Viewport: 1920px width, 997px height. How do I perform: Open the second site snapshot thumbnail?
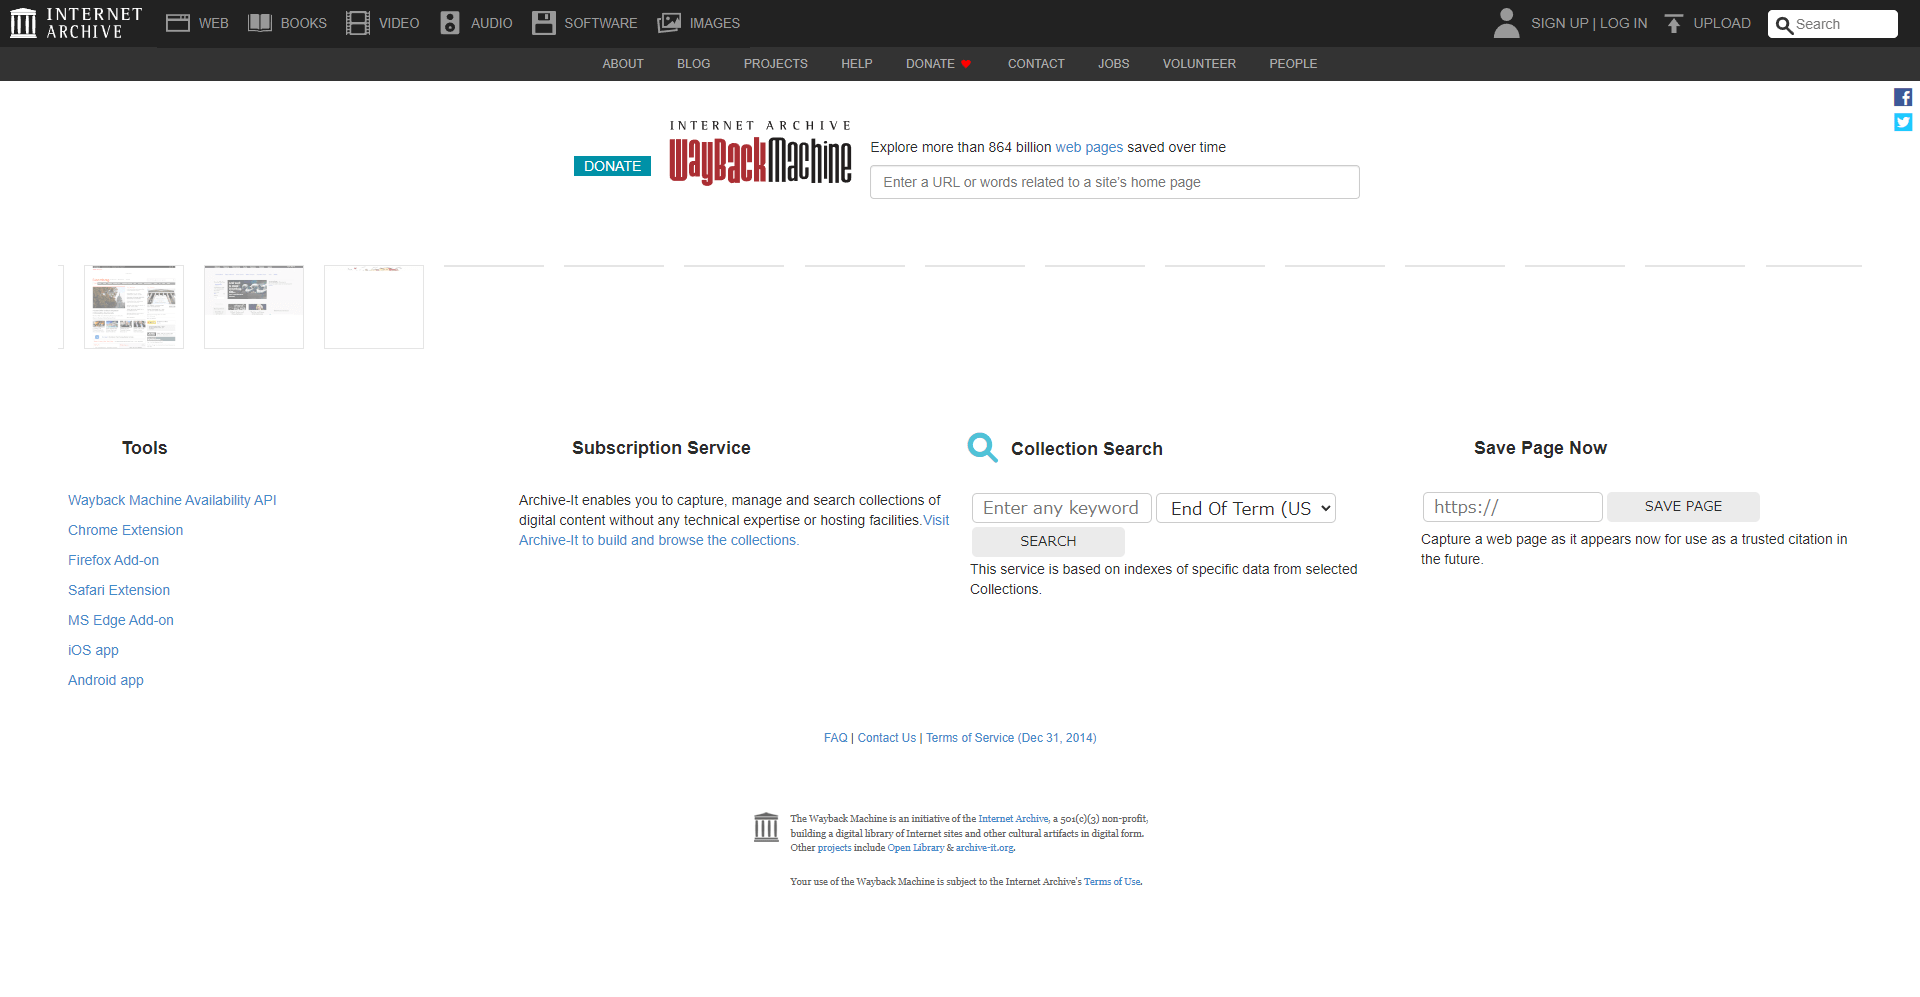(x=254, y=307)
